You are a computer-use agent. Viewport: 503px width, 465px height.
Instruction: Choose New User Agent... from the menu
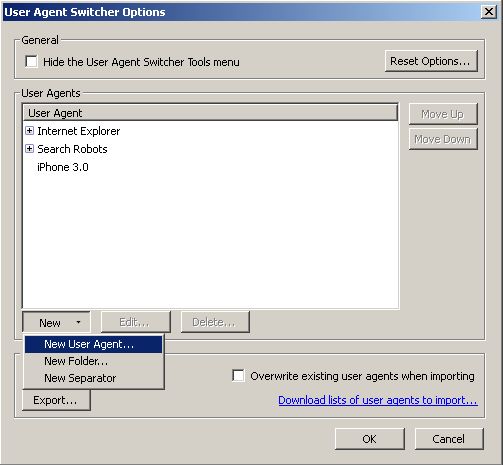[93, 344]
